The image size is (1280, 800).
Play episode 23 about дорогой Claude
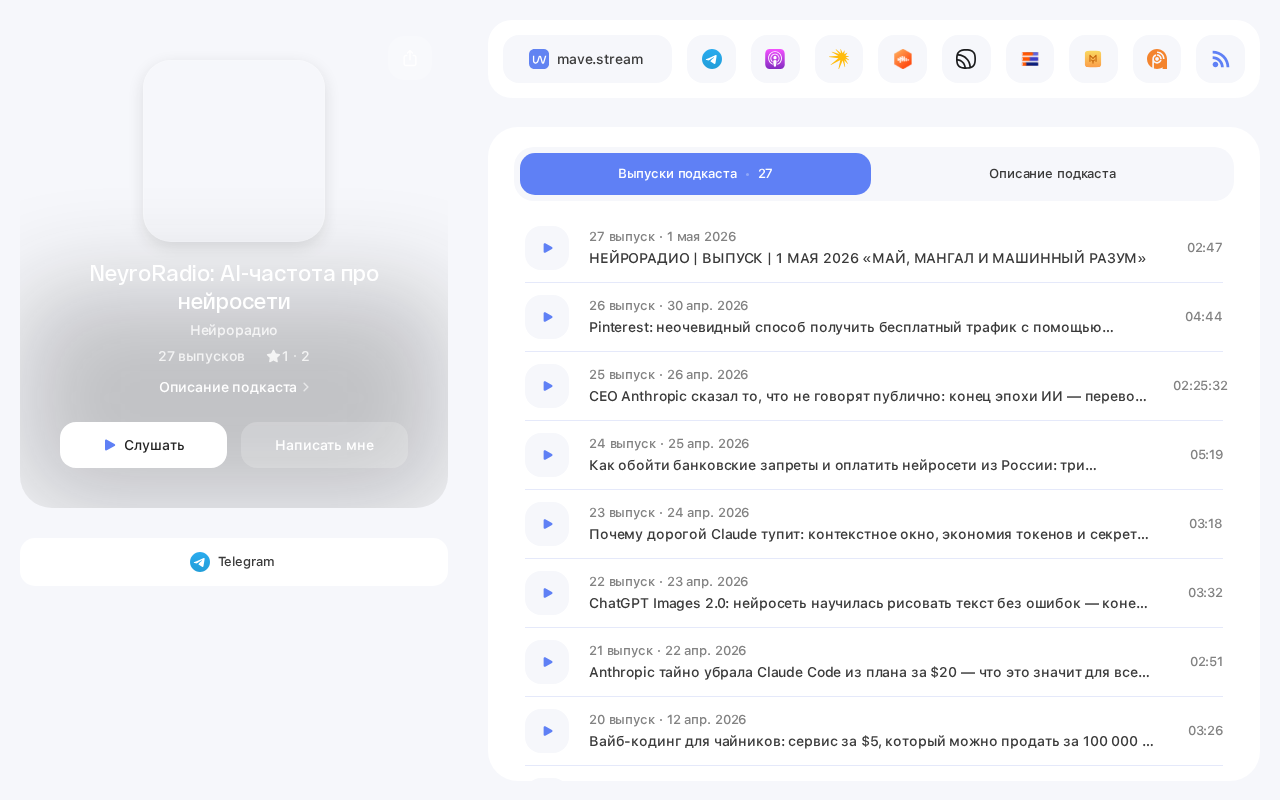click(547, 524)
